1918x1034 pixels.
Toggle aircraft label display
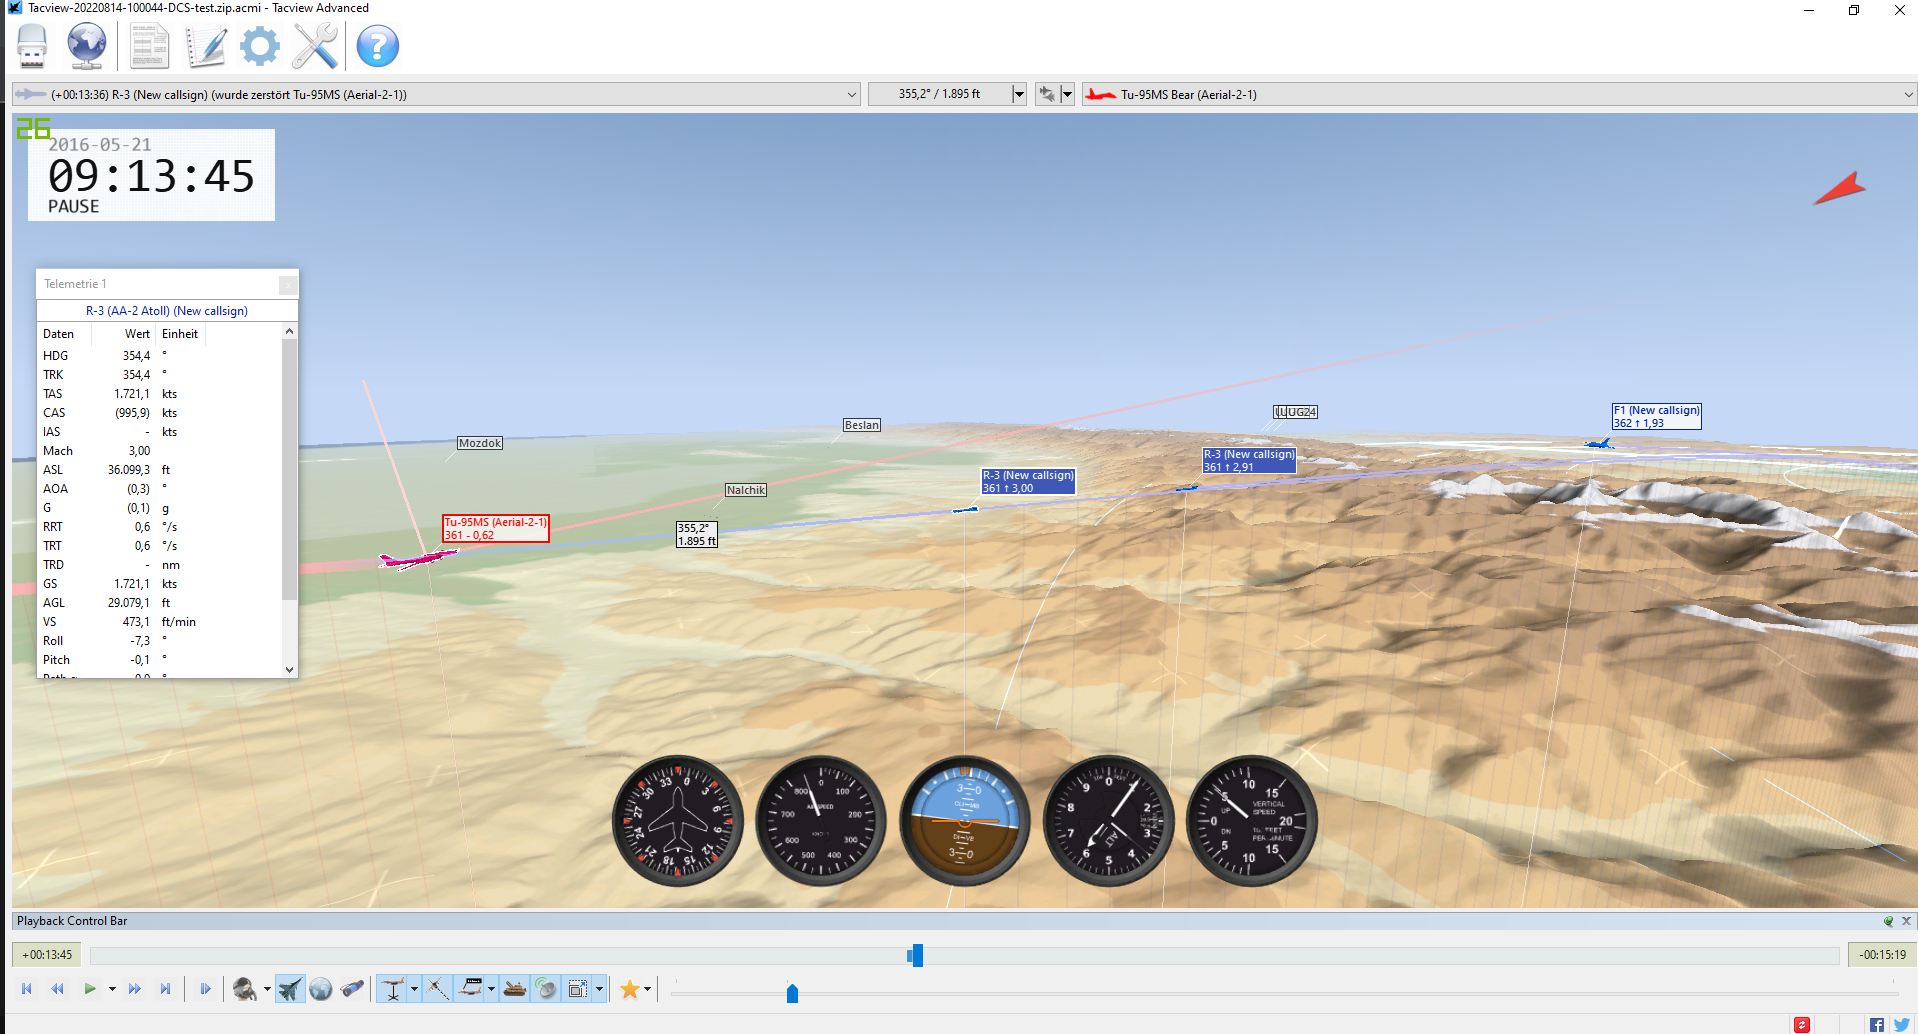coord(470,989)
